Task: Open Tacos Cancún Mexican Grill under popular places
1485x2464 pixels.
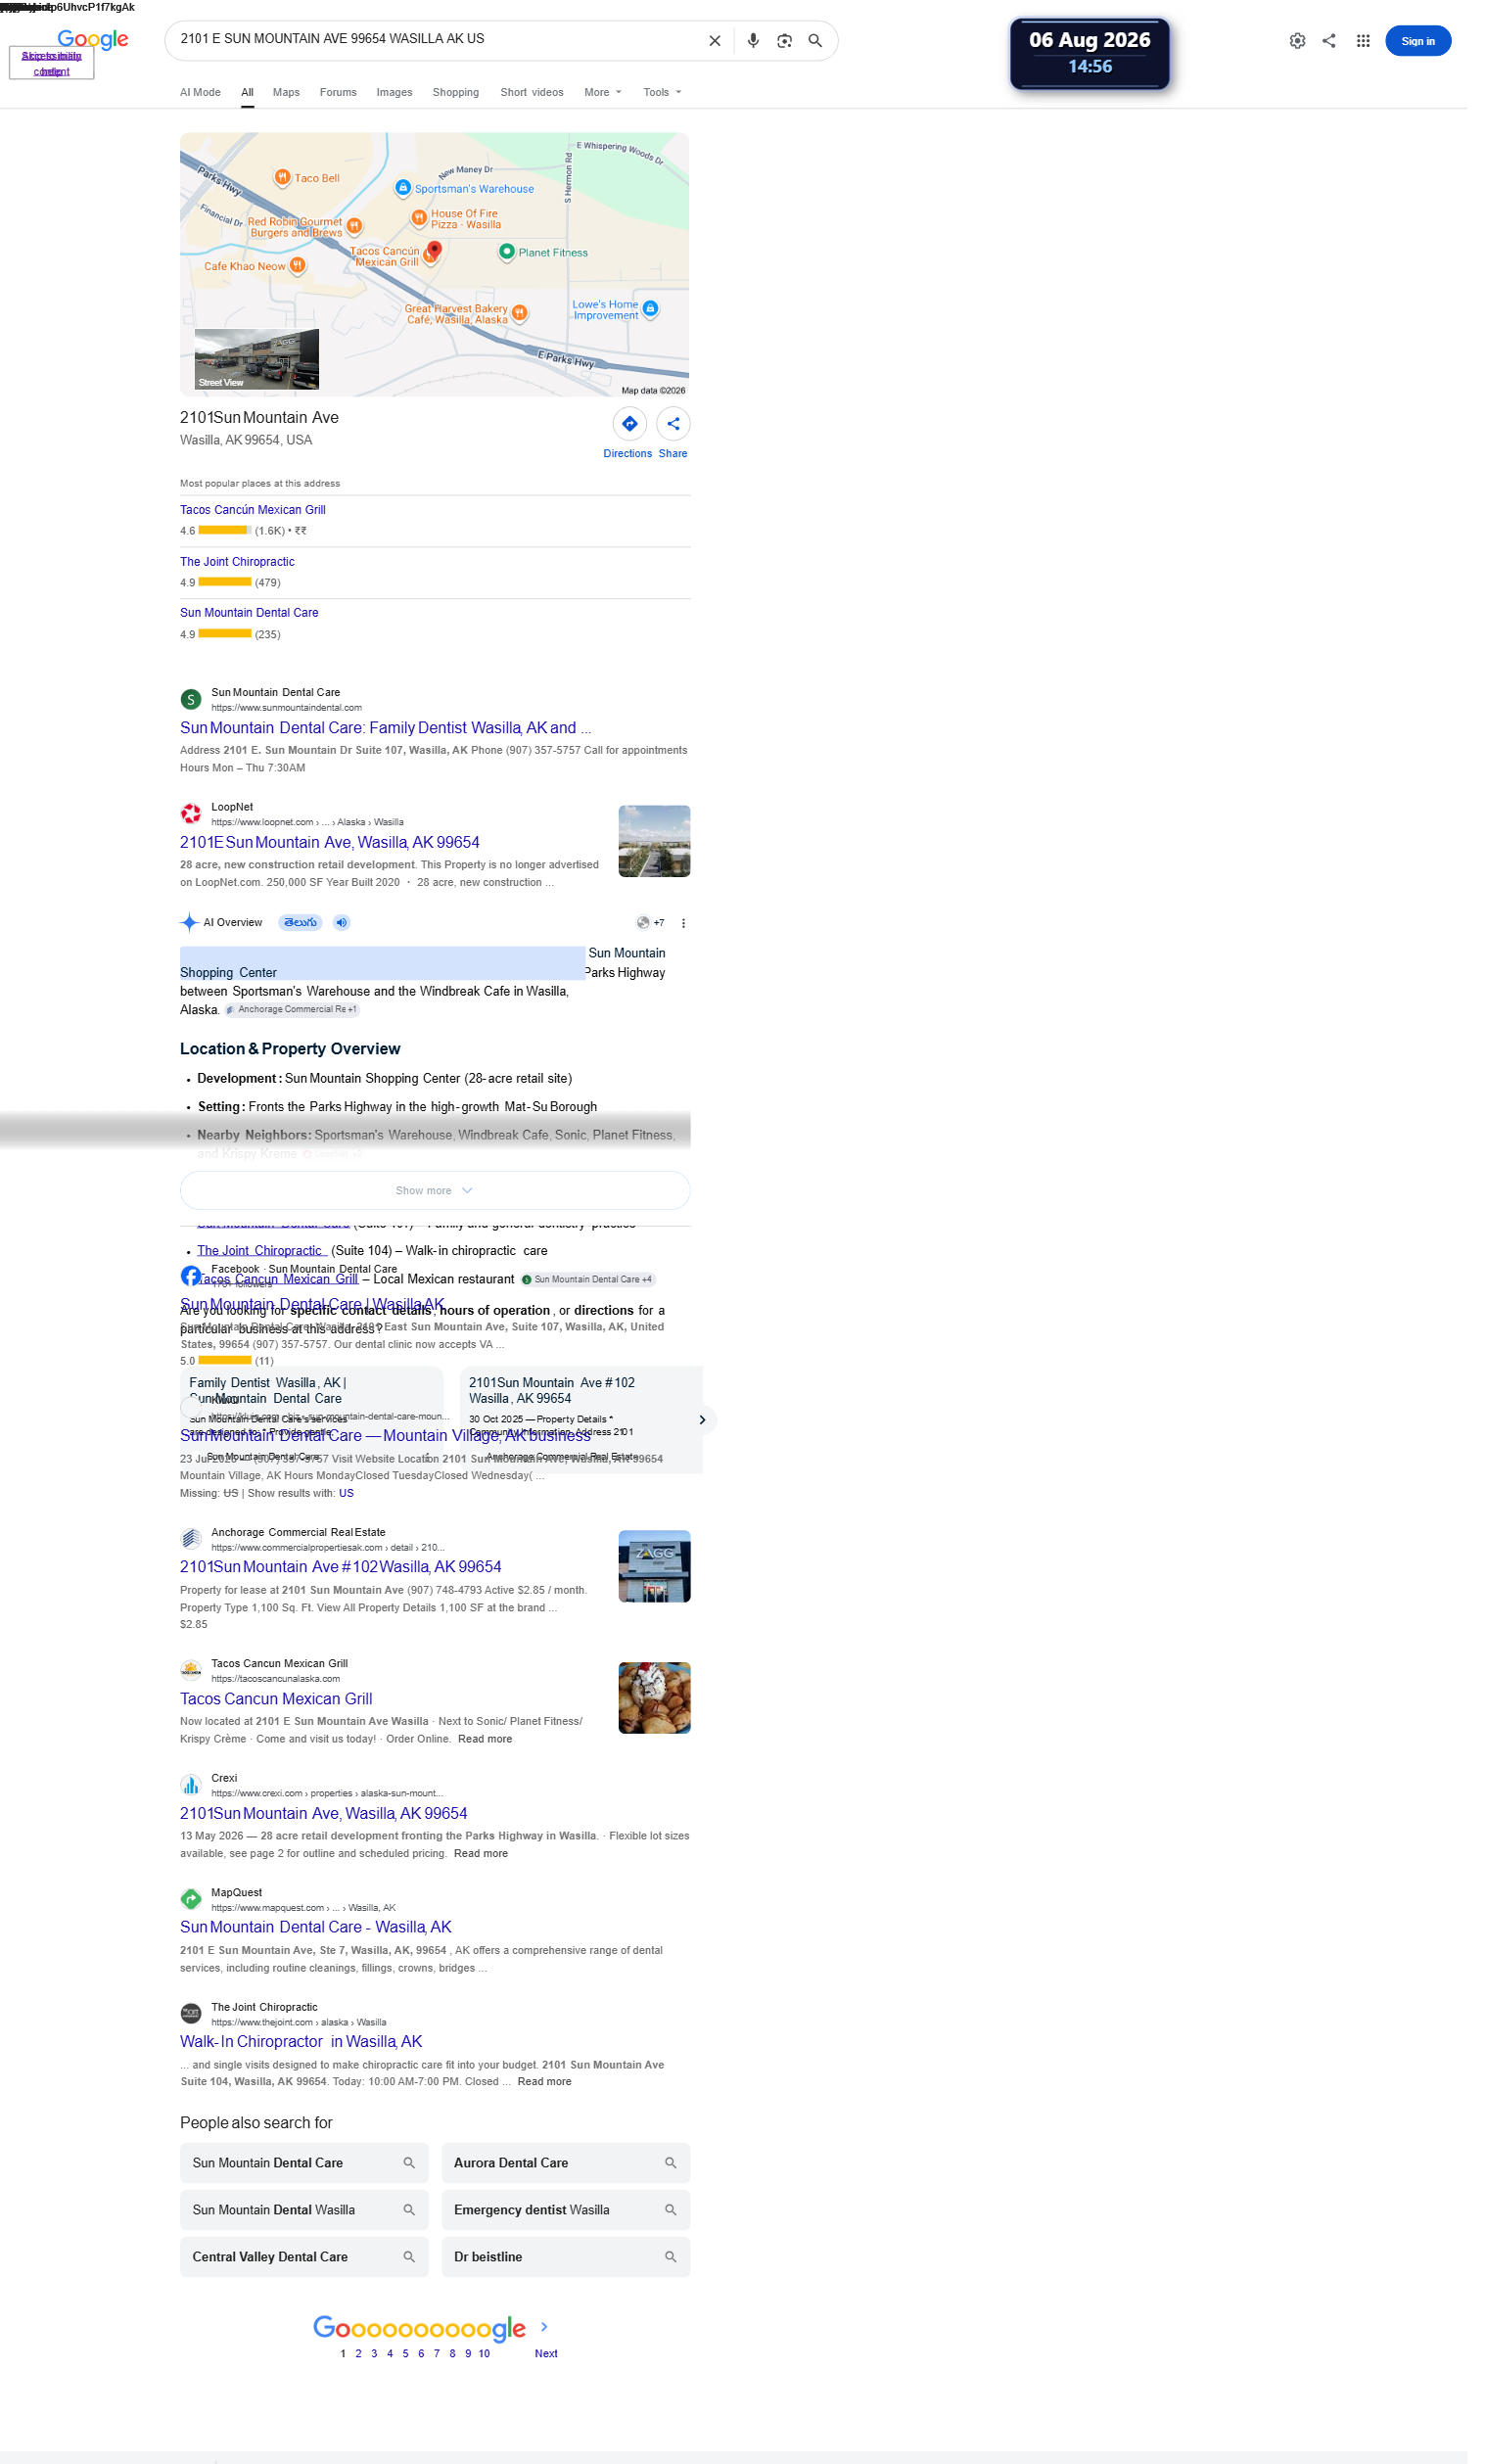Action: [x=253, y=510]
